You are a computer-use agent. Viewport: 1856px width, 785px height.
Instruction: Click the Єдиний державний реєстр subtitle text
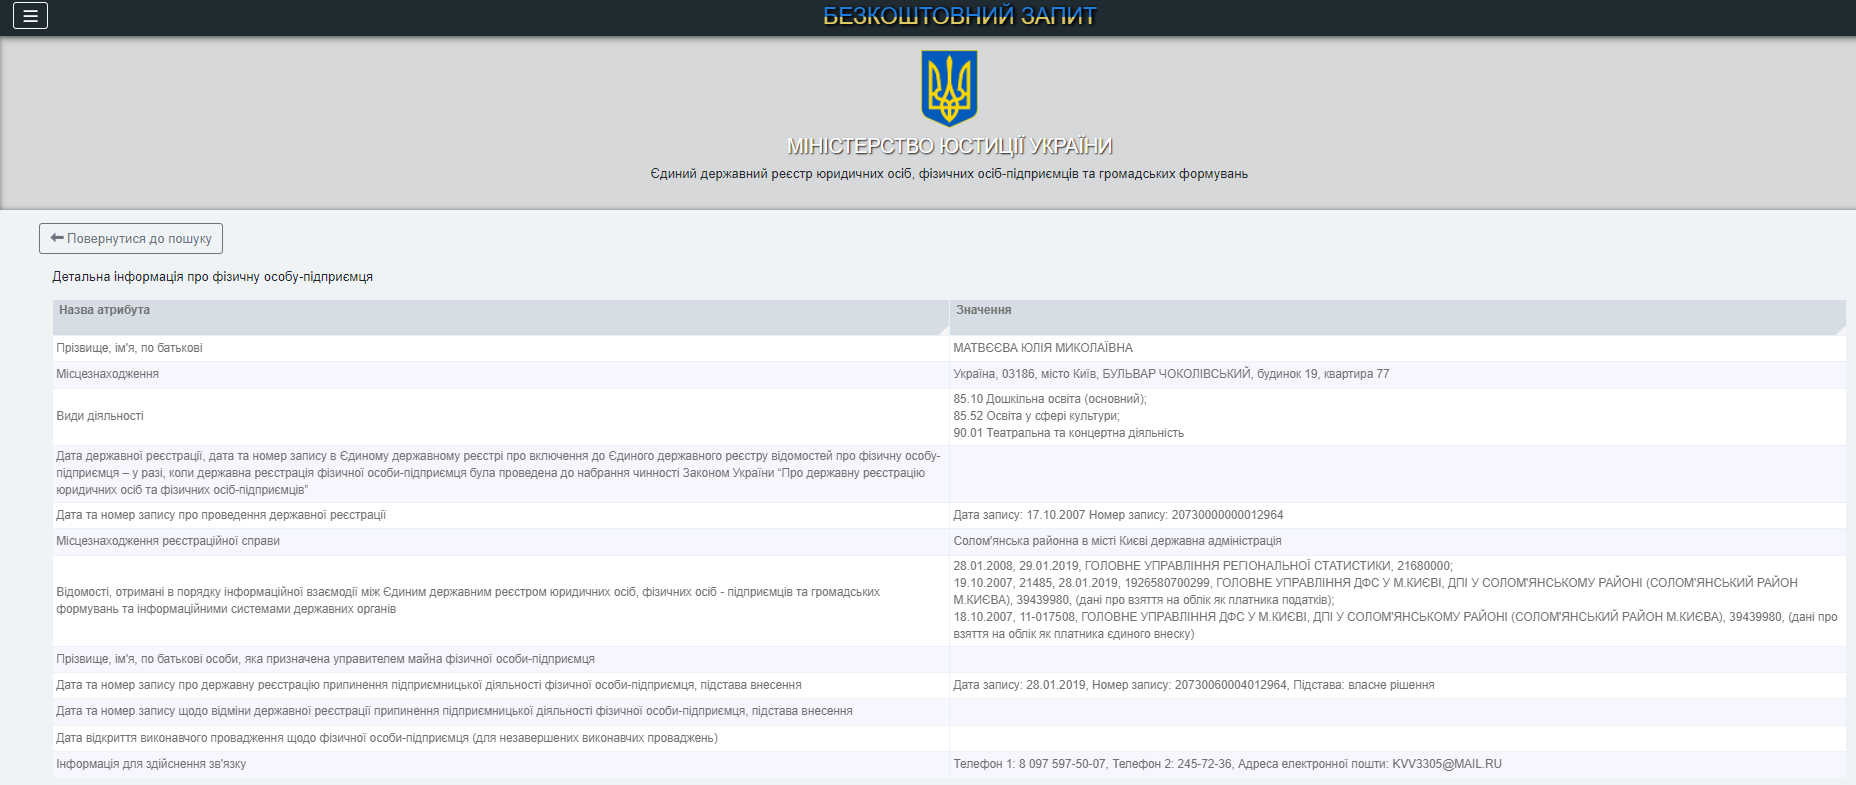[x=948, y=174]
